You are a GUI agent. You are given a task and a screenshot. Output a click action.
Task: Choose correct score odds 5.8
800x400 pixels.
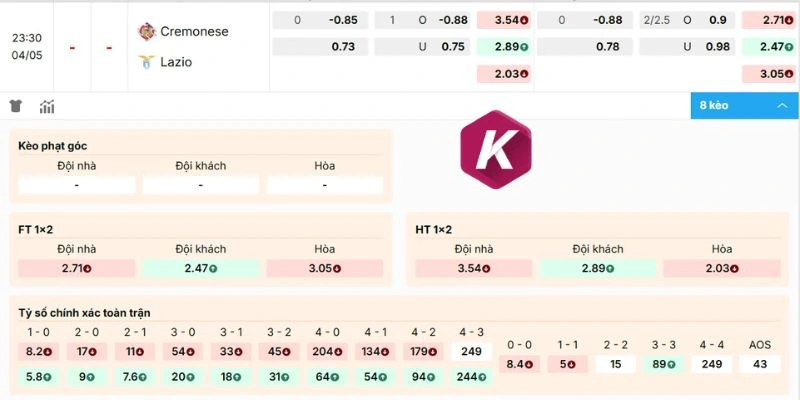(x=39, y=377)
